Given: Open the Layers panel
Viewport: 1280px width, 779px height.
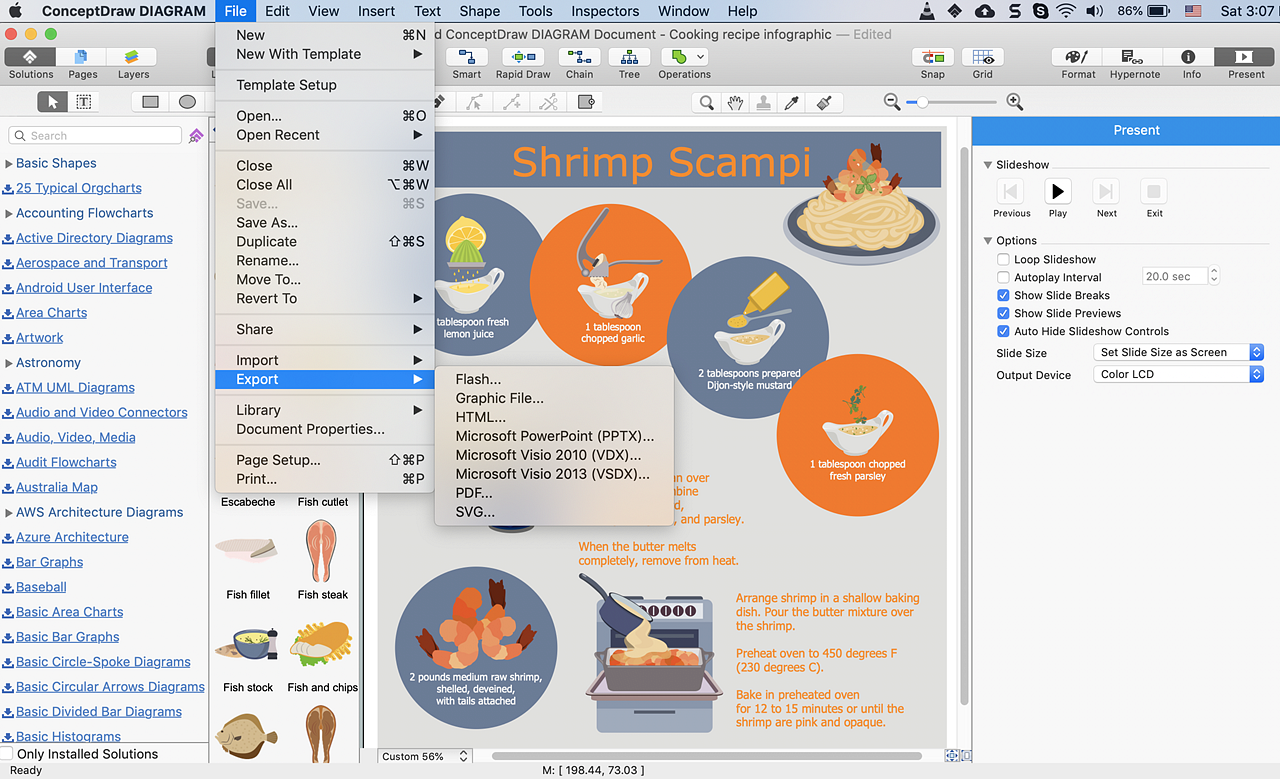Looking at the screenshot, I should tap(133, 57).
